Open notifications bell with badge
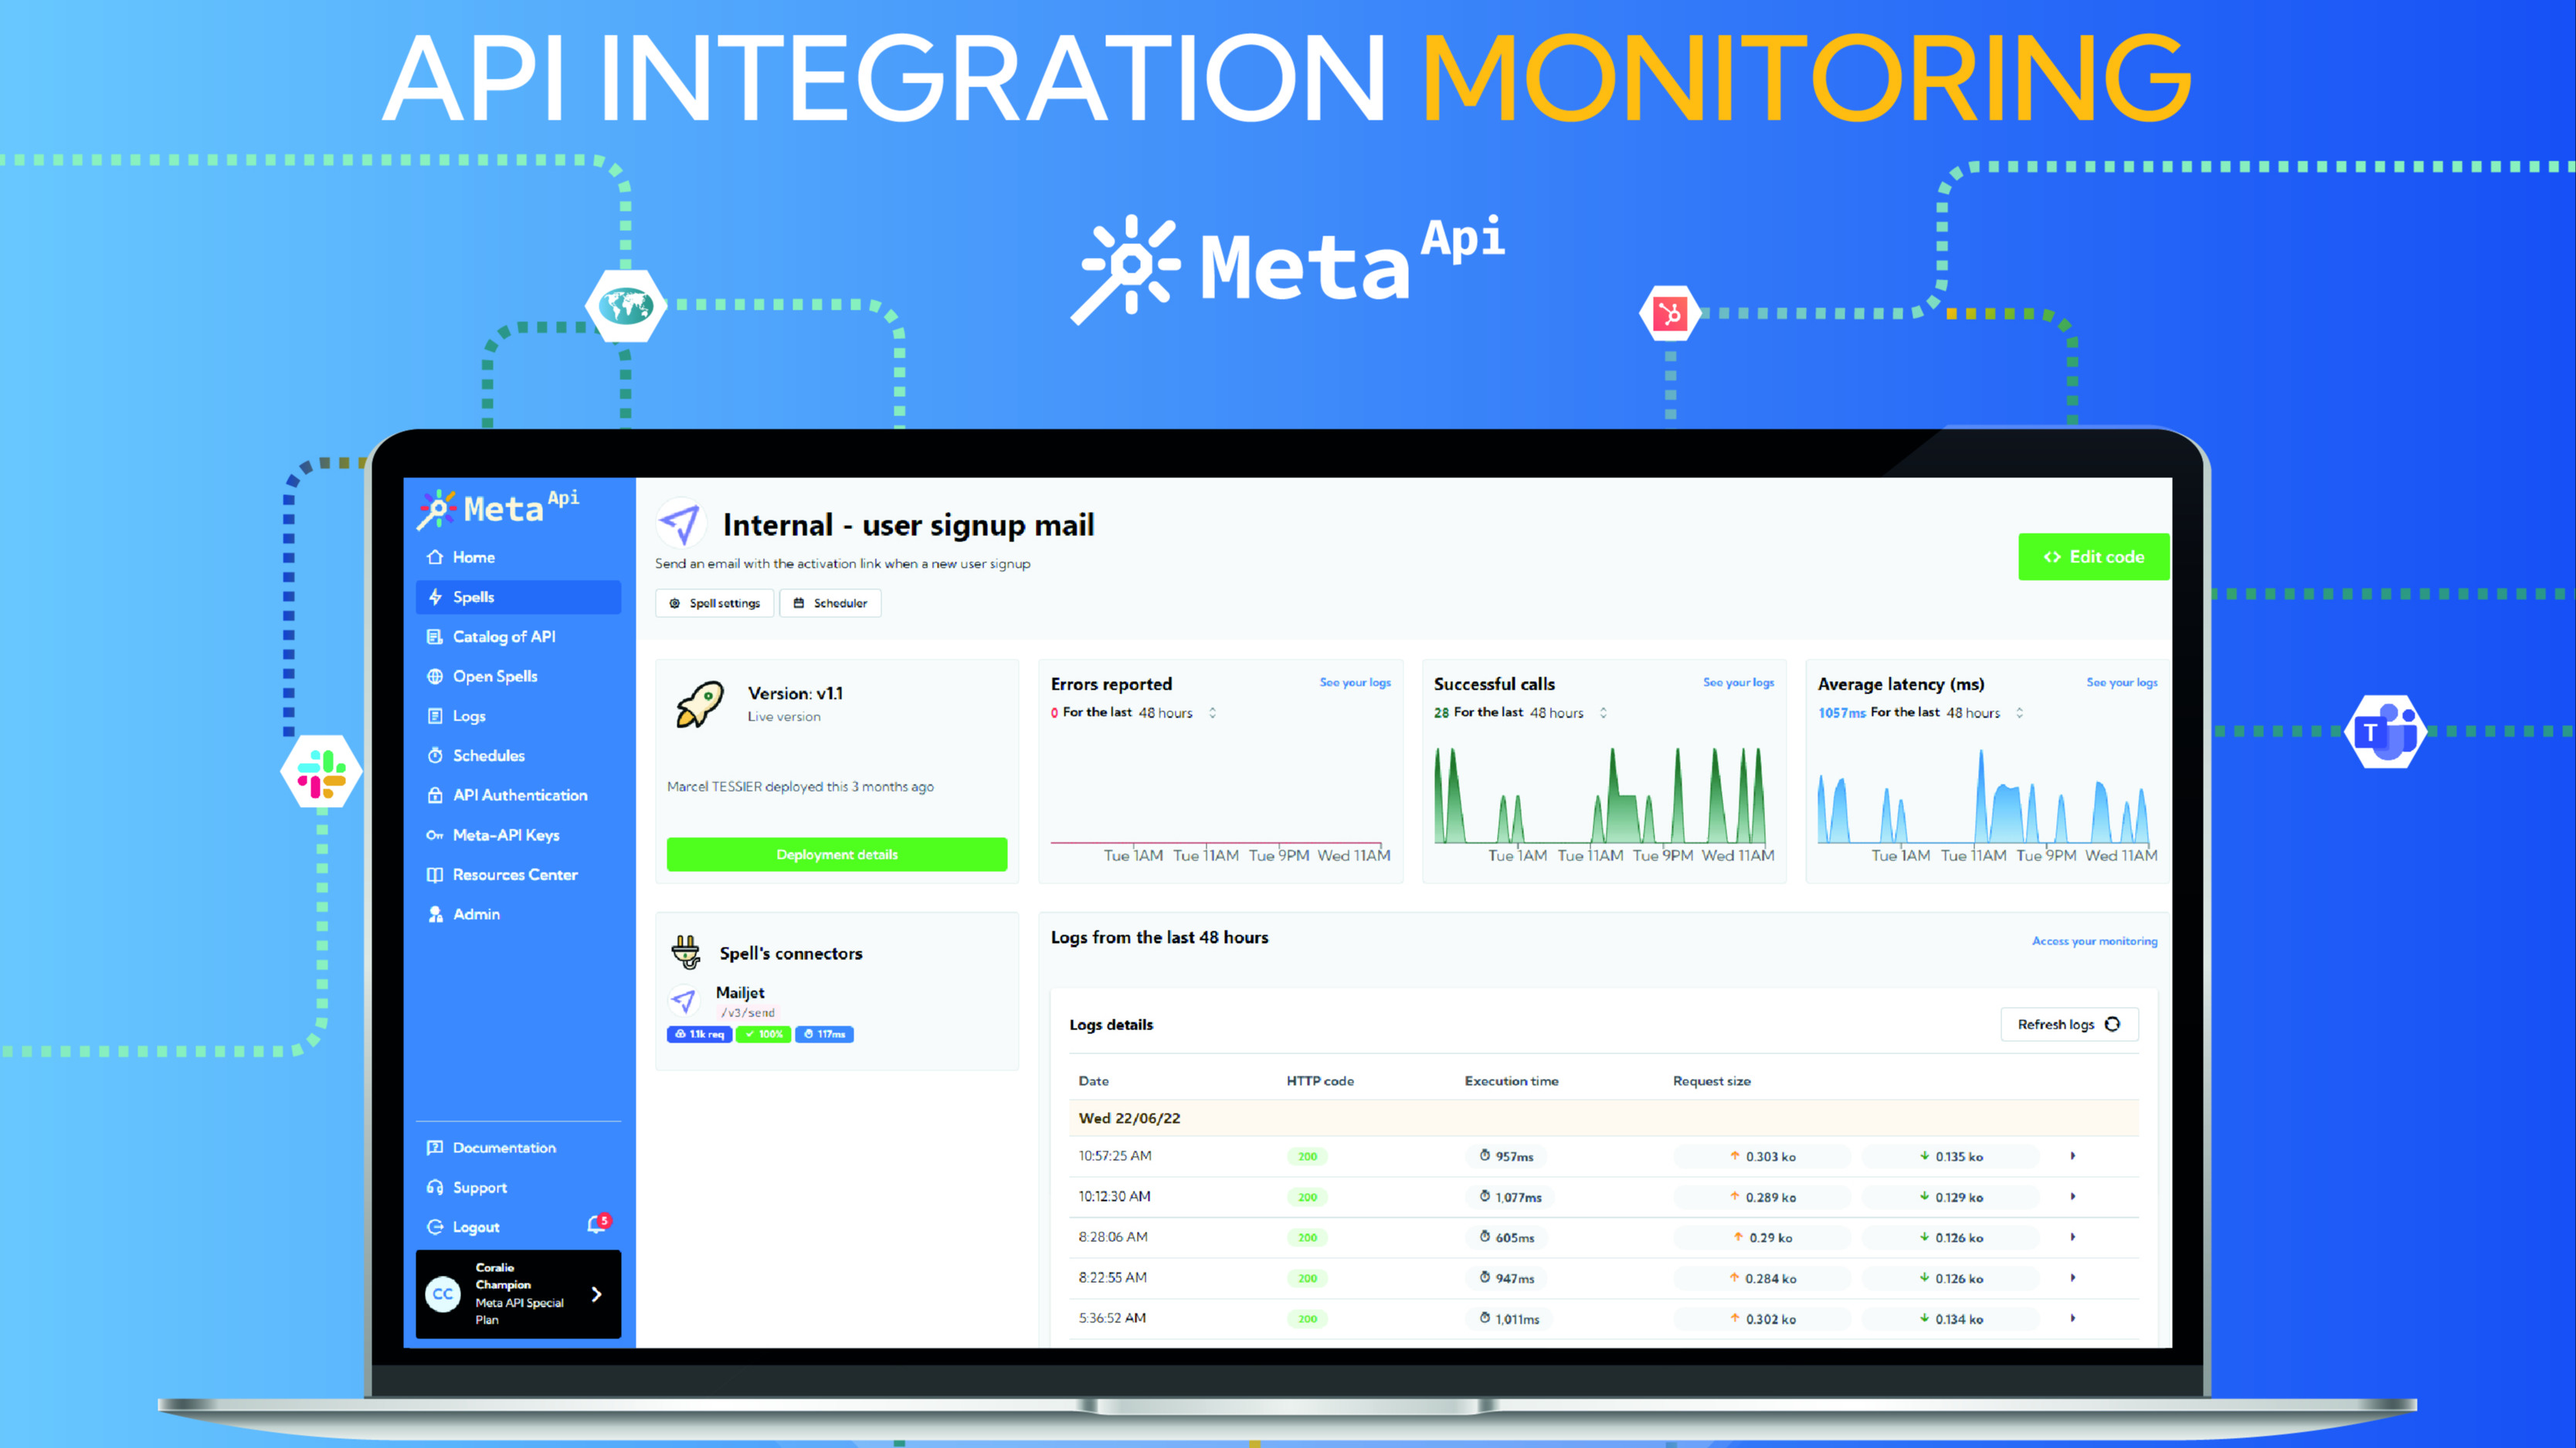 598,1224
